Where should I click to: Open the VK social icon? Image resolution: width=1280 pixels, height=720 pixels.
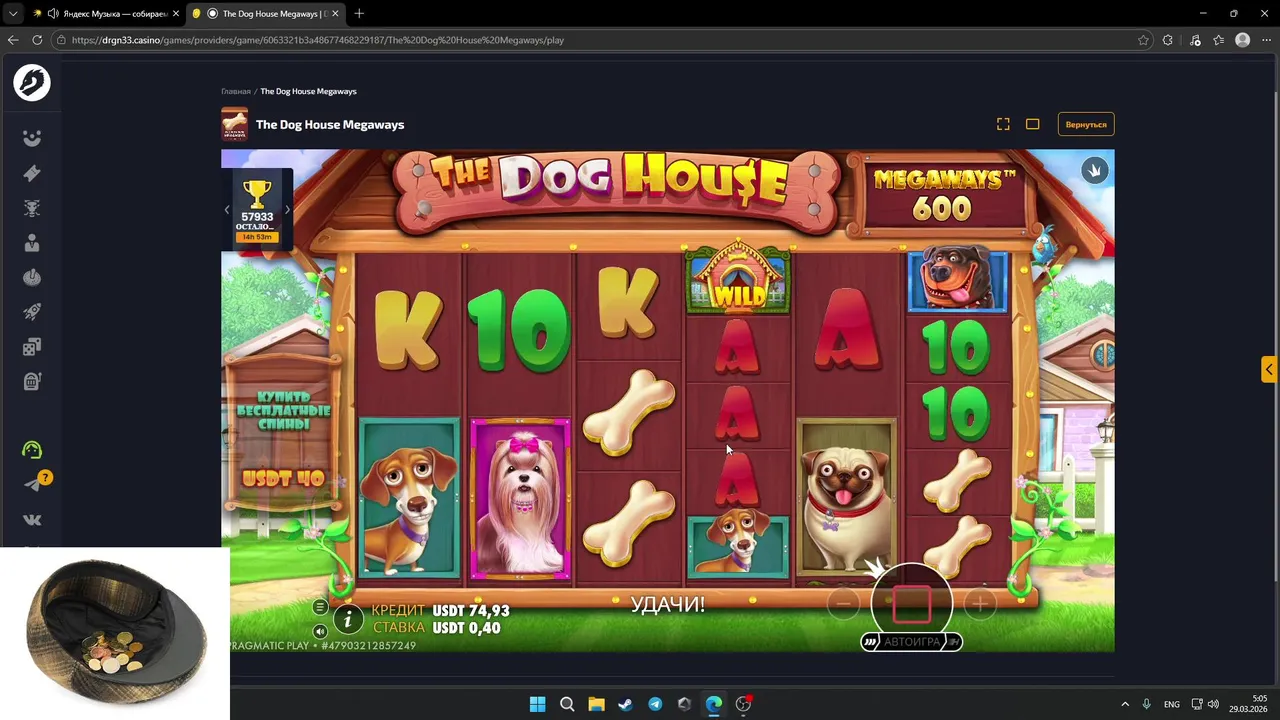(x=32, y=520)
